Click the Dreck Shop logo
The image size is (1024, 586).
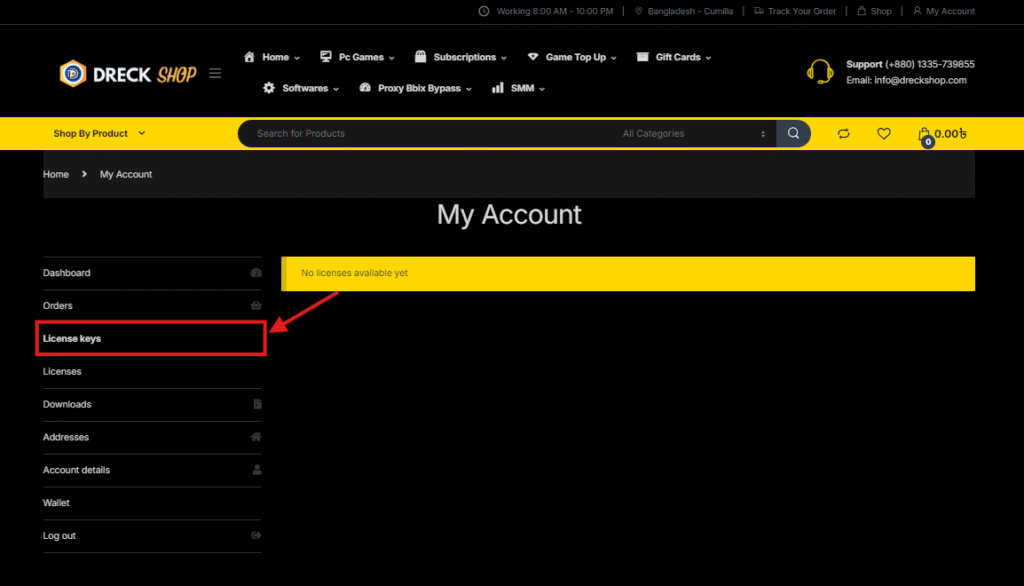[127, 74]
